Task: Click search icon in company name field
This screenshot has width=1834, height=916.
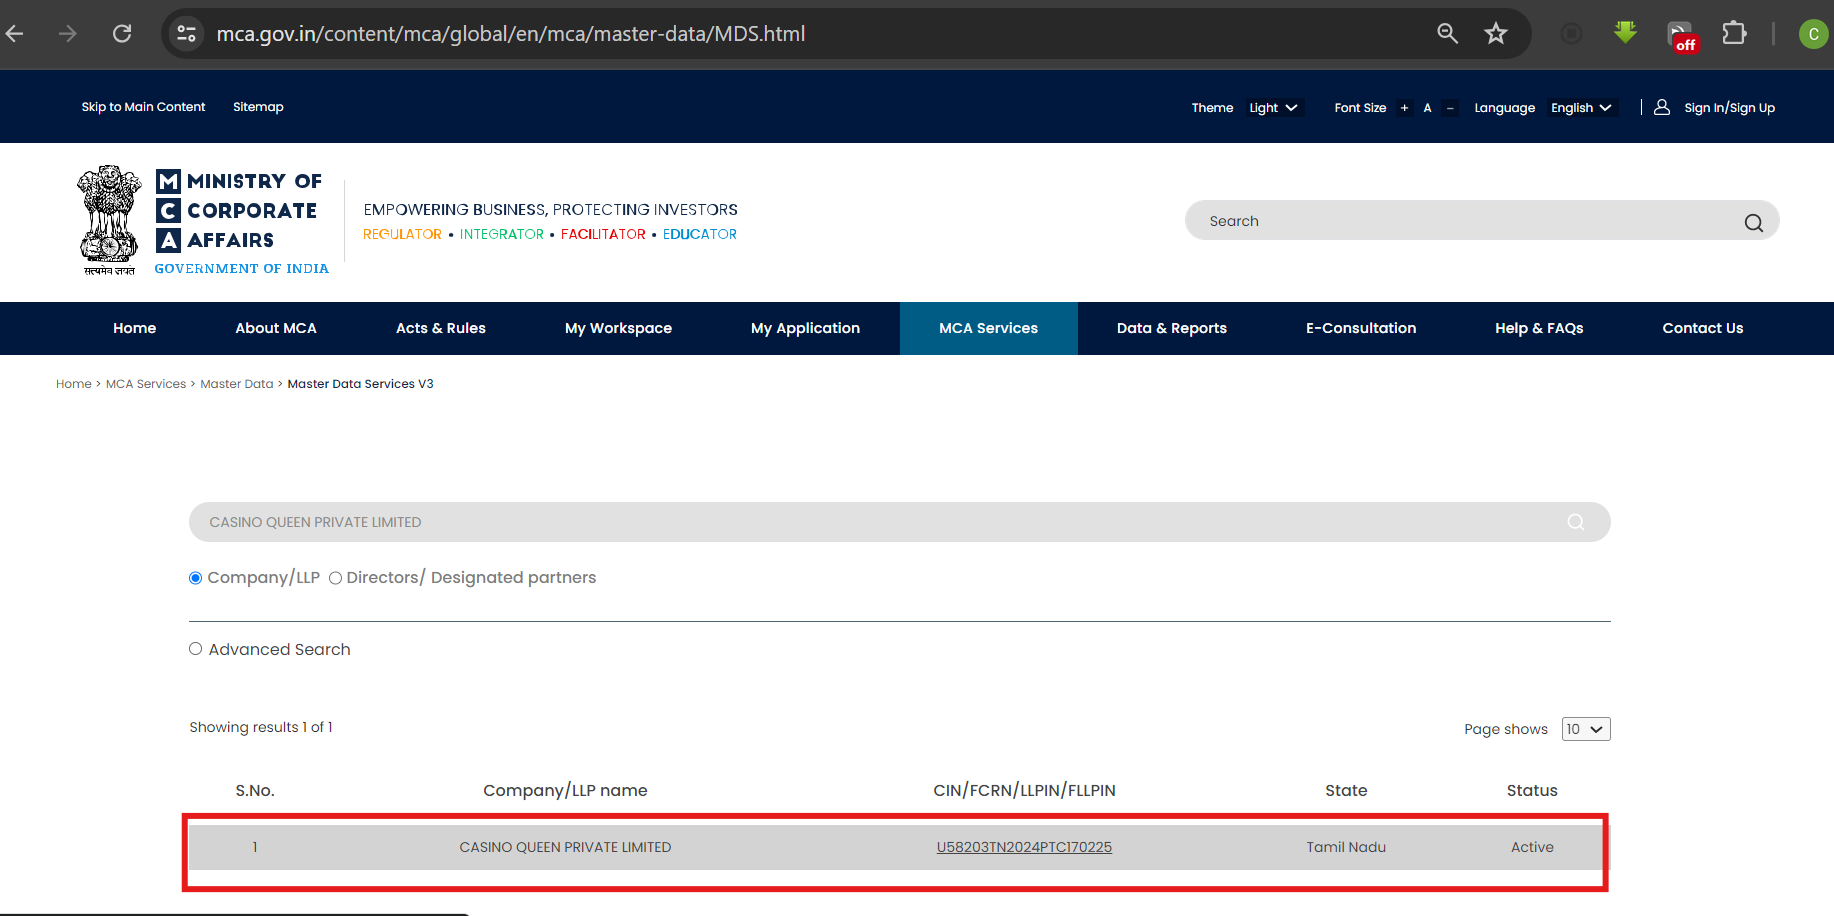Action: [1575, 522]
